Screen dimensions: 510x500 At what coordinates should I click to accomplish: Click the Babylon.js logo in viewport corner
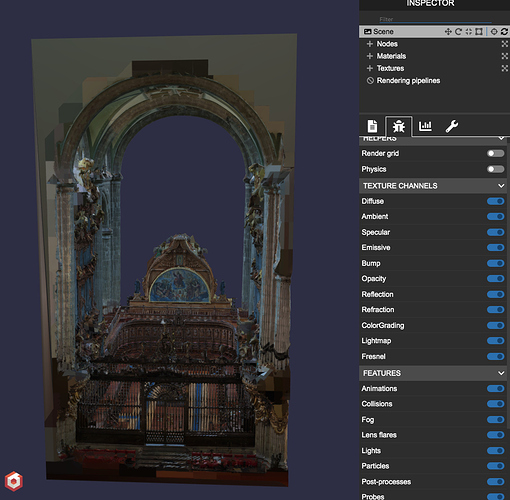[14, 481]
